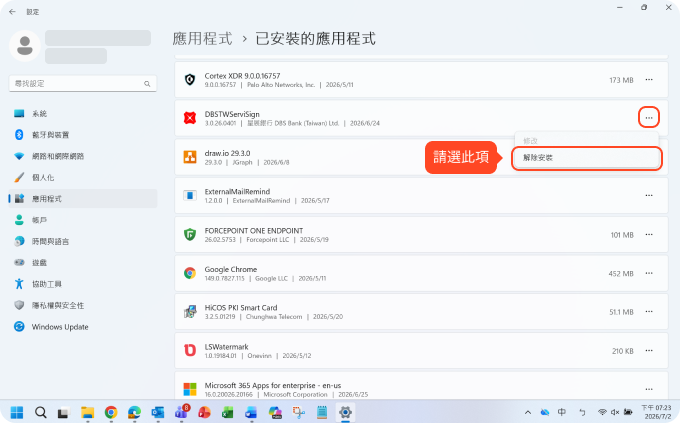Image resolution: width=680 pixels, height=423 pixels.
Task: Open 協助工具 settings
Action: point(82,284)
